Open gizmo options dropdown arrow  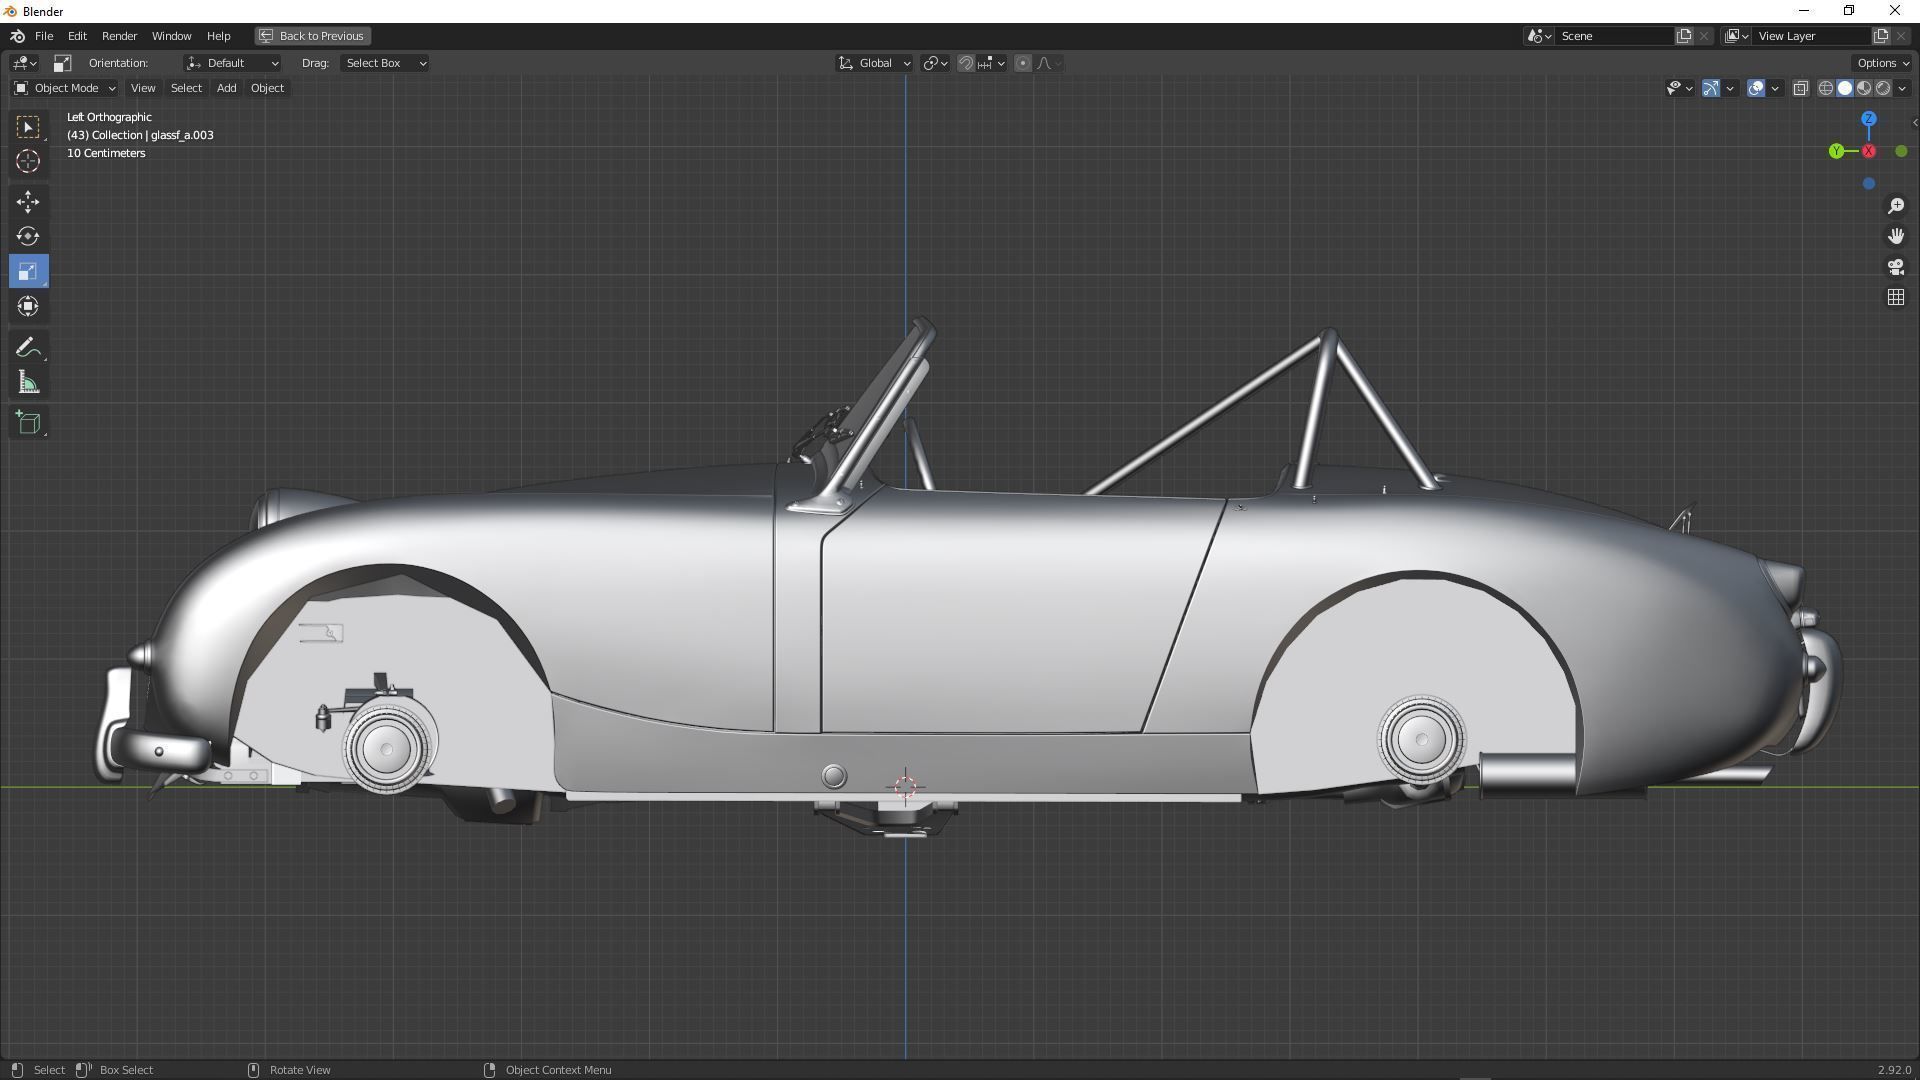point(1730,88)
